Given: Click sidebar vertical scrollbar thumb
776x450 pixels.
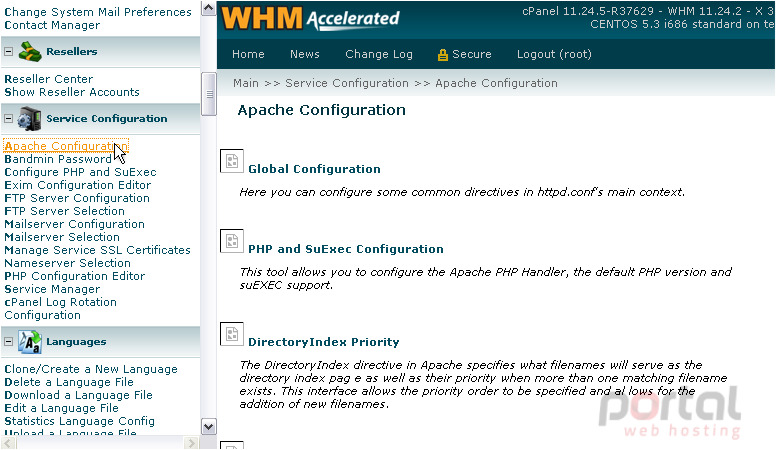Looking at the screenshot, I should click(209, 94).
